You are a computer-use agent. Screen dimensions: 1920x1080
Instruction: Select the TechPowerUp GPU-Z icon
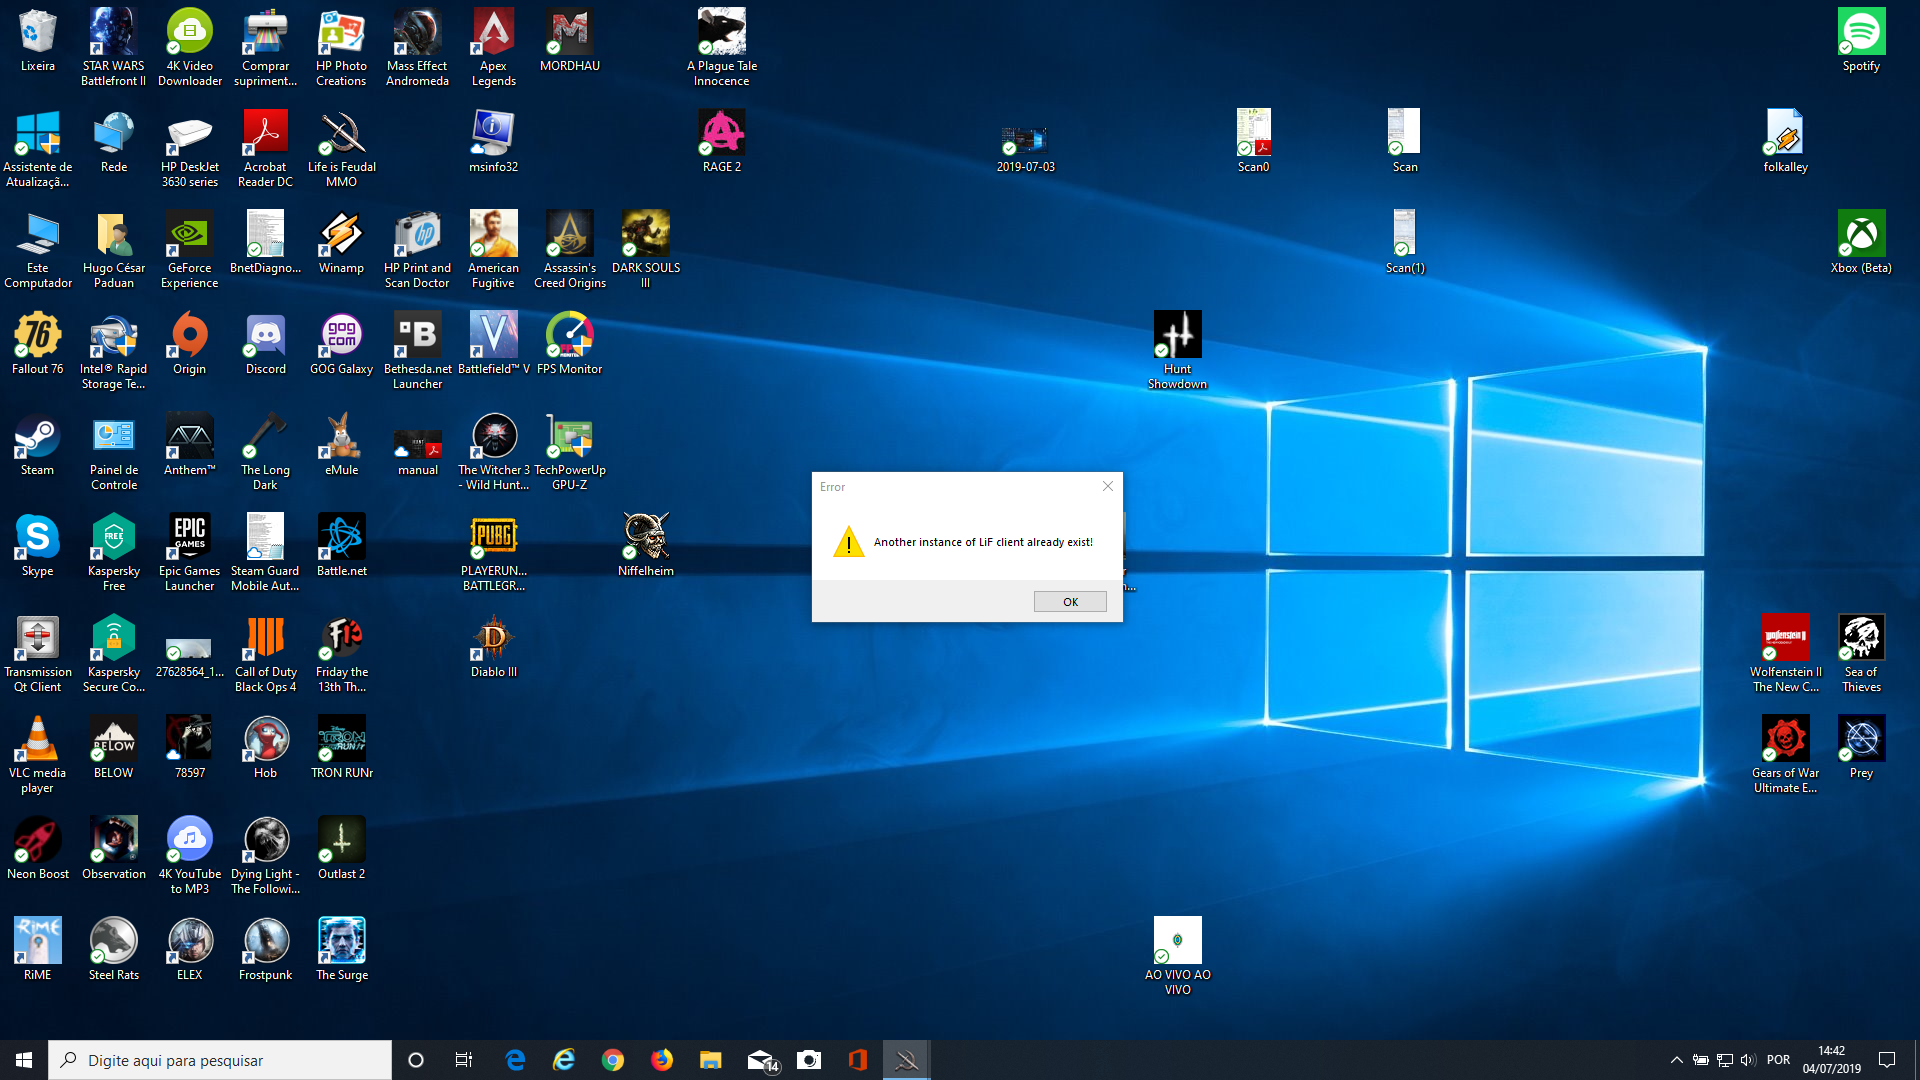[x=570, y=452]
